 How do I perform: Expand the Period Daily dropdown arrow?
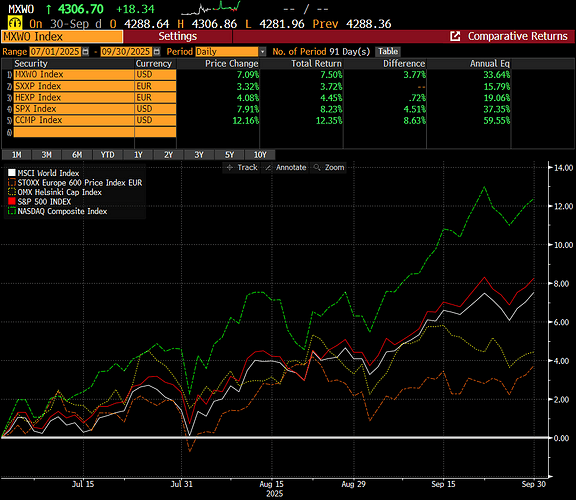(x=262, y=52)
